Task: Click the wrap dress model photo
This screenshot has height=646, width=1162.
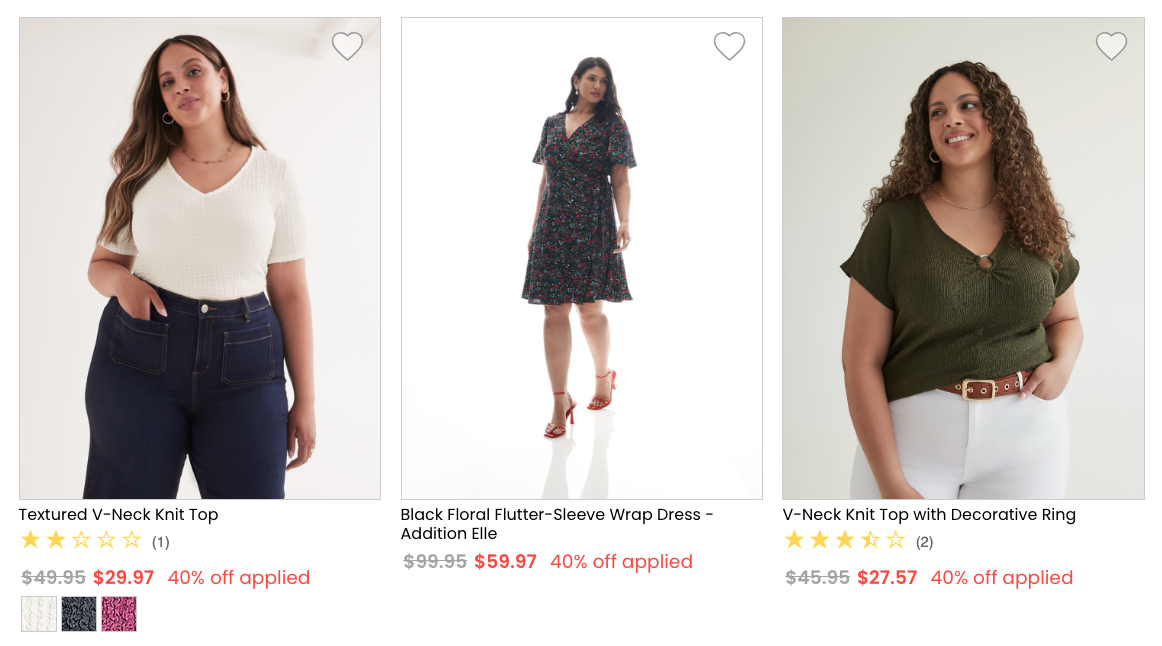Action: [x=581, y=257]
